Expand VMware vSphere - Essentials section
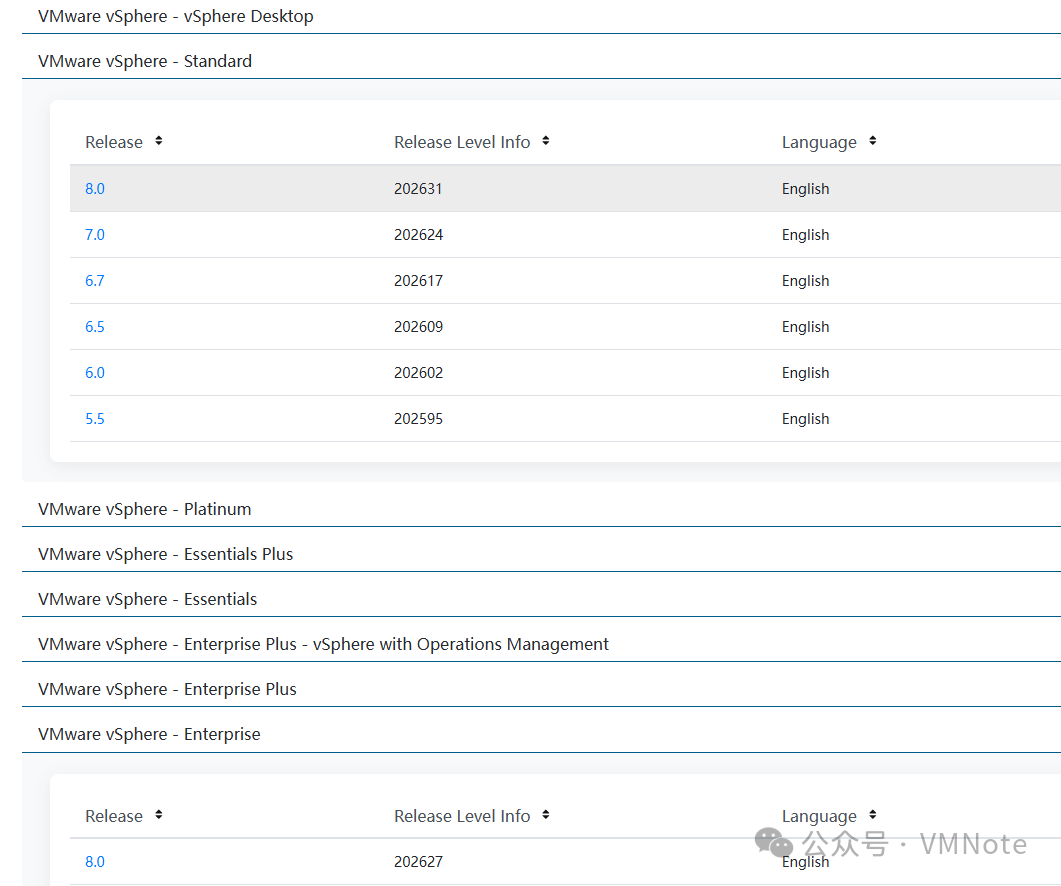This screenshot has height=886, width=1061. point(148,599)
